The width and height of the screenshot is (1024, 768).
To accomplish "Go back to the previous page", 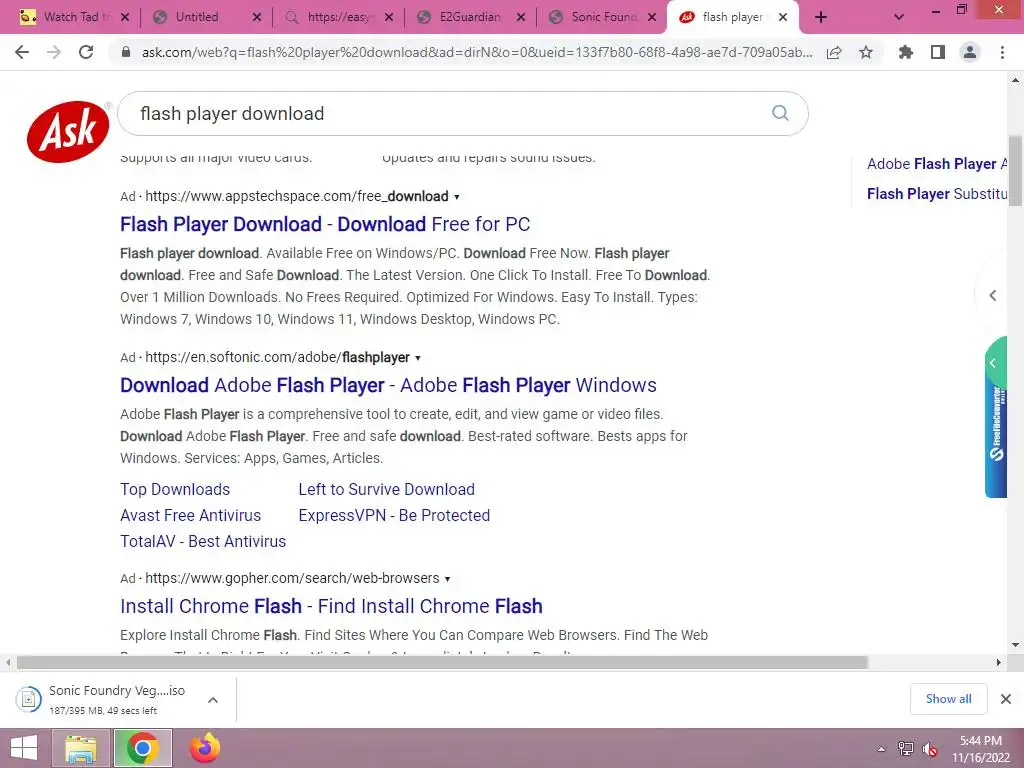I will (22, 52).
